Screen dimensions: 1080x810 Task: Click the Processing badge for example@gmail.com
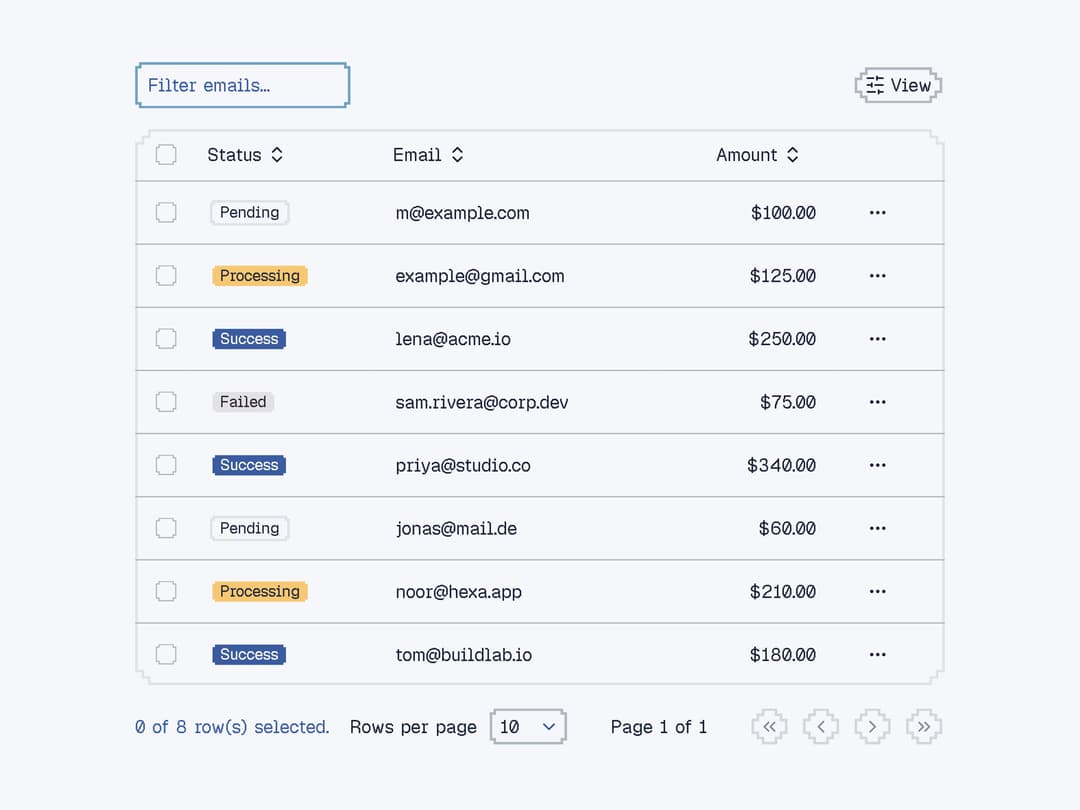click(260, 276)
